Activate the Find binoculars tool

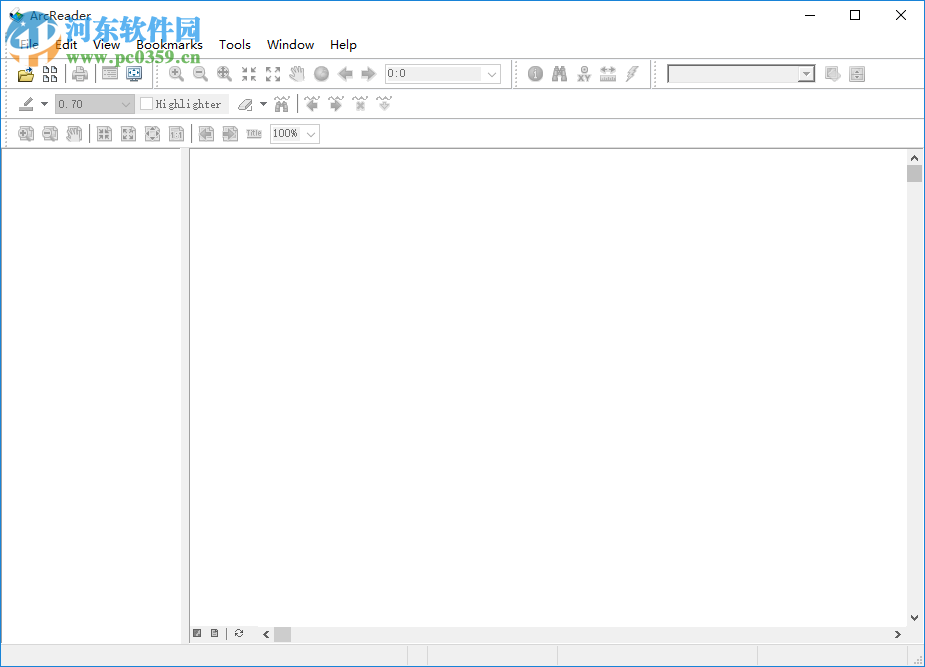(559, 73)
